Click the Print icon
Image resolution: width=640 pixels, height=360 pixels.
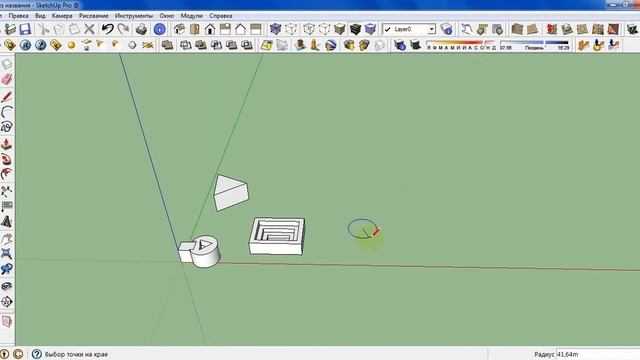click(141, 29)
